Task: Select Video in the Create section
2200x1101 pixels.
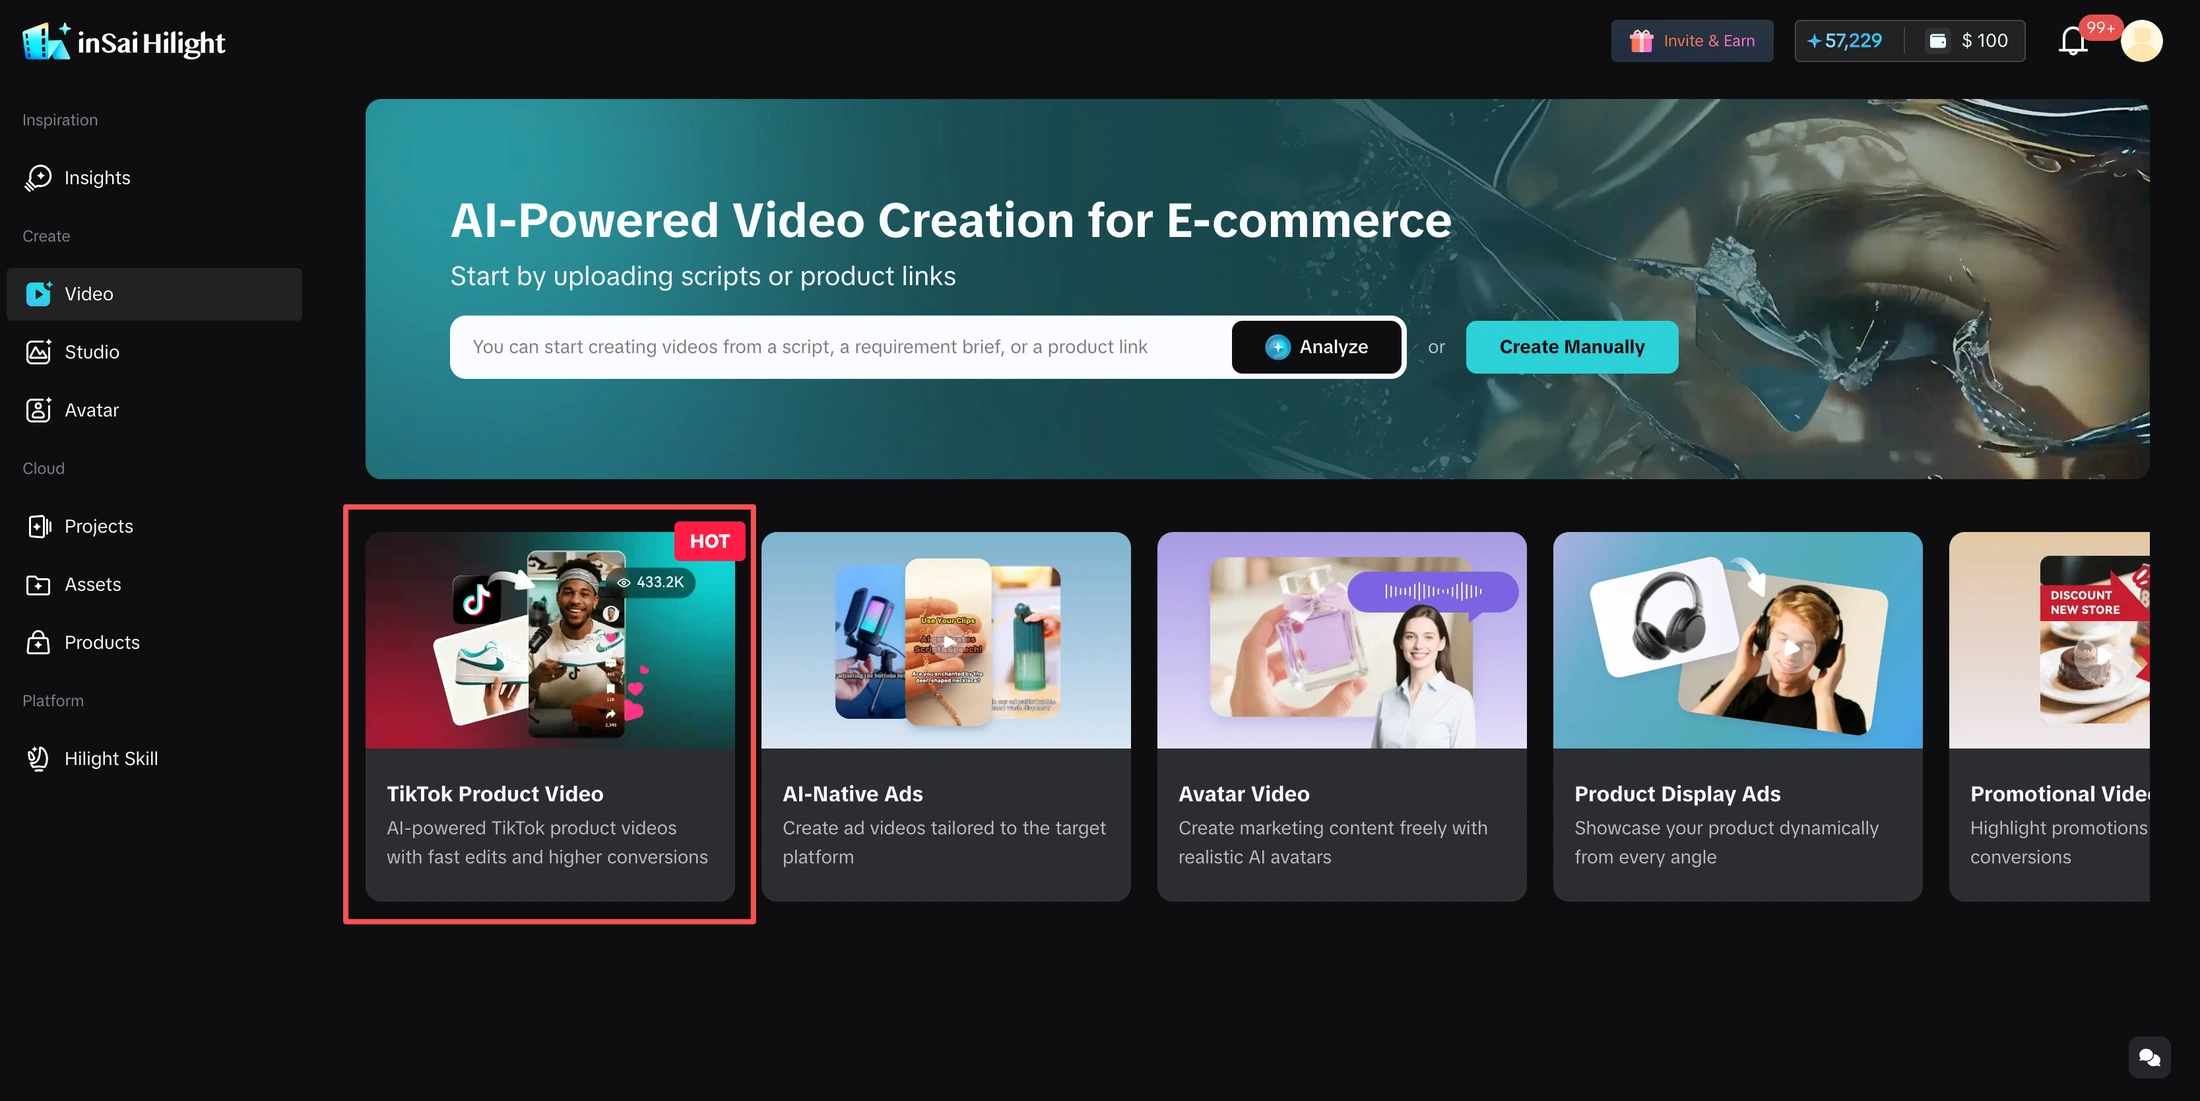Action: [x=153, y=294]
